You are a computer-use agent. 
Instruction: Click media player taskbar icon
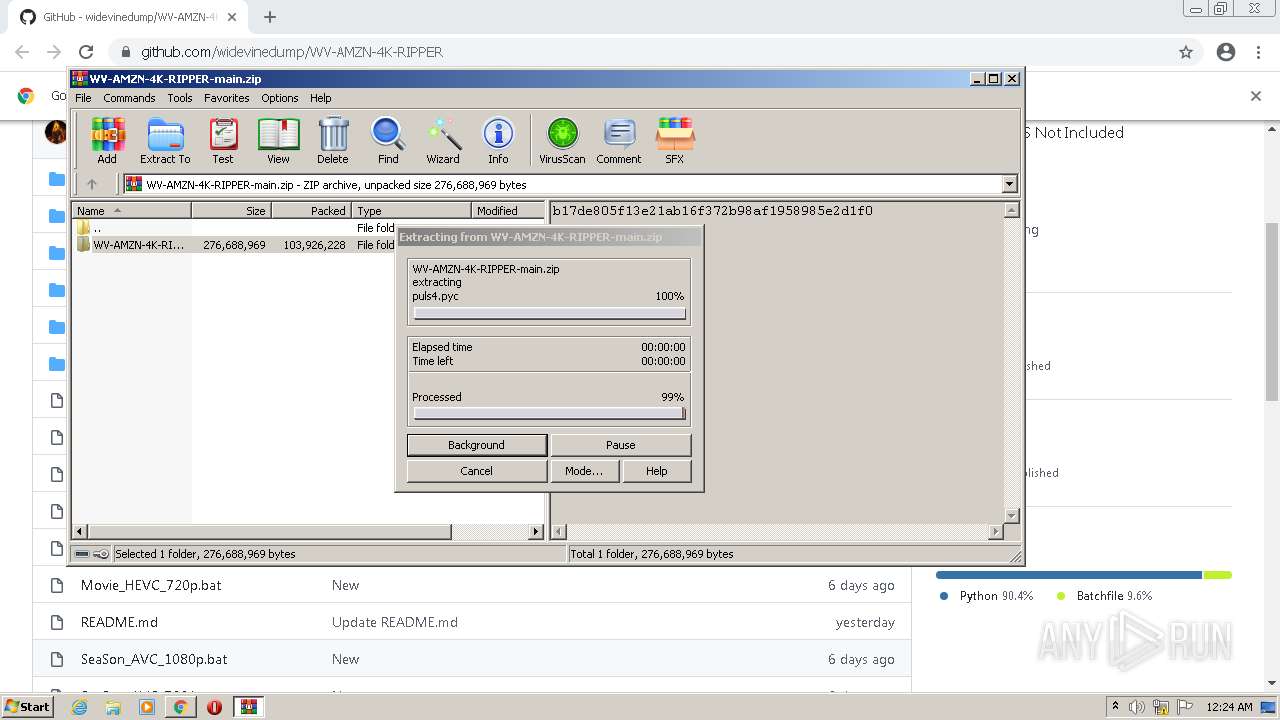147,707
